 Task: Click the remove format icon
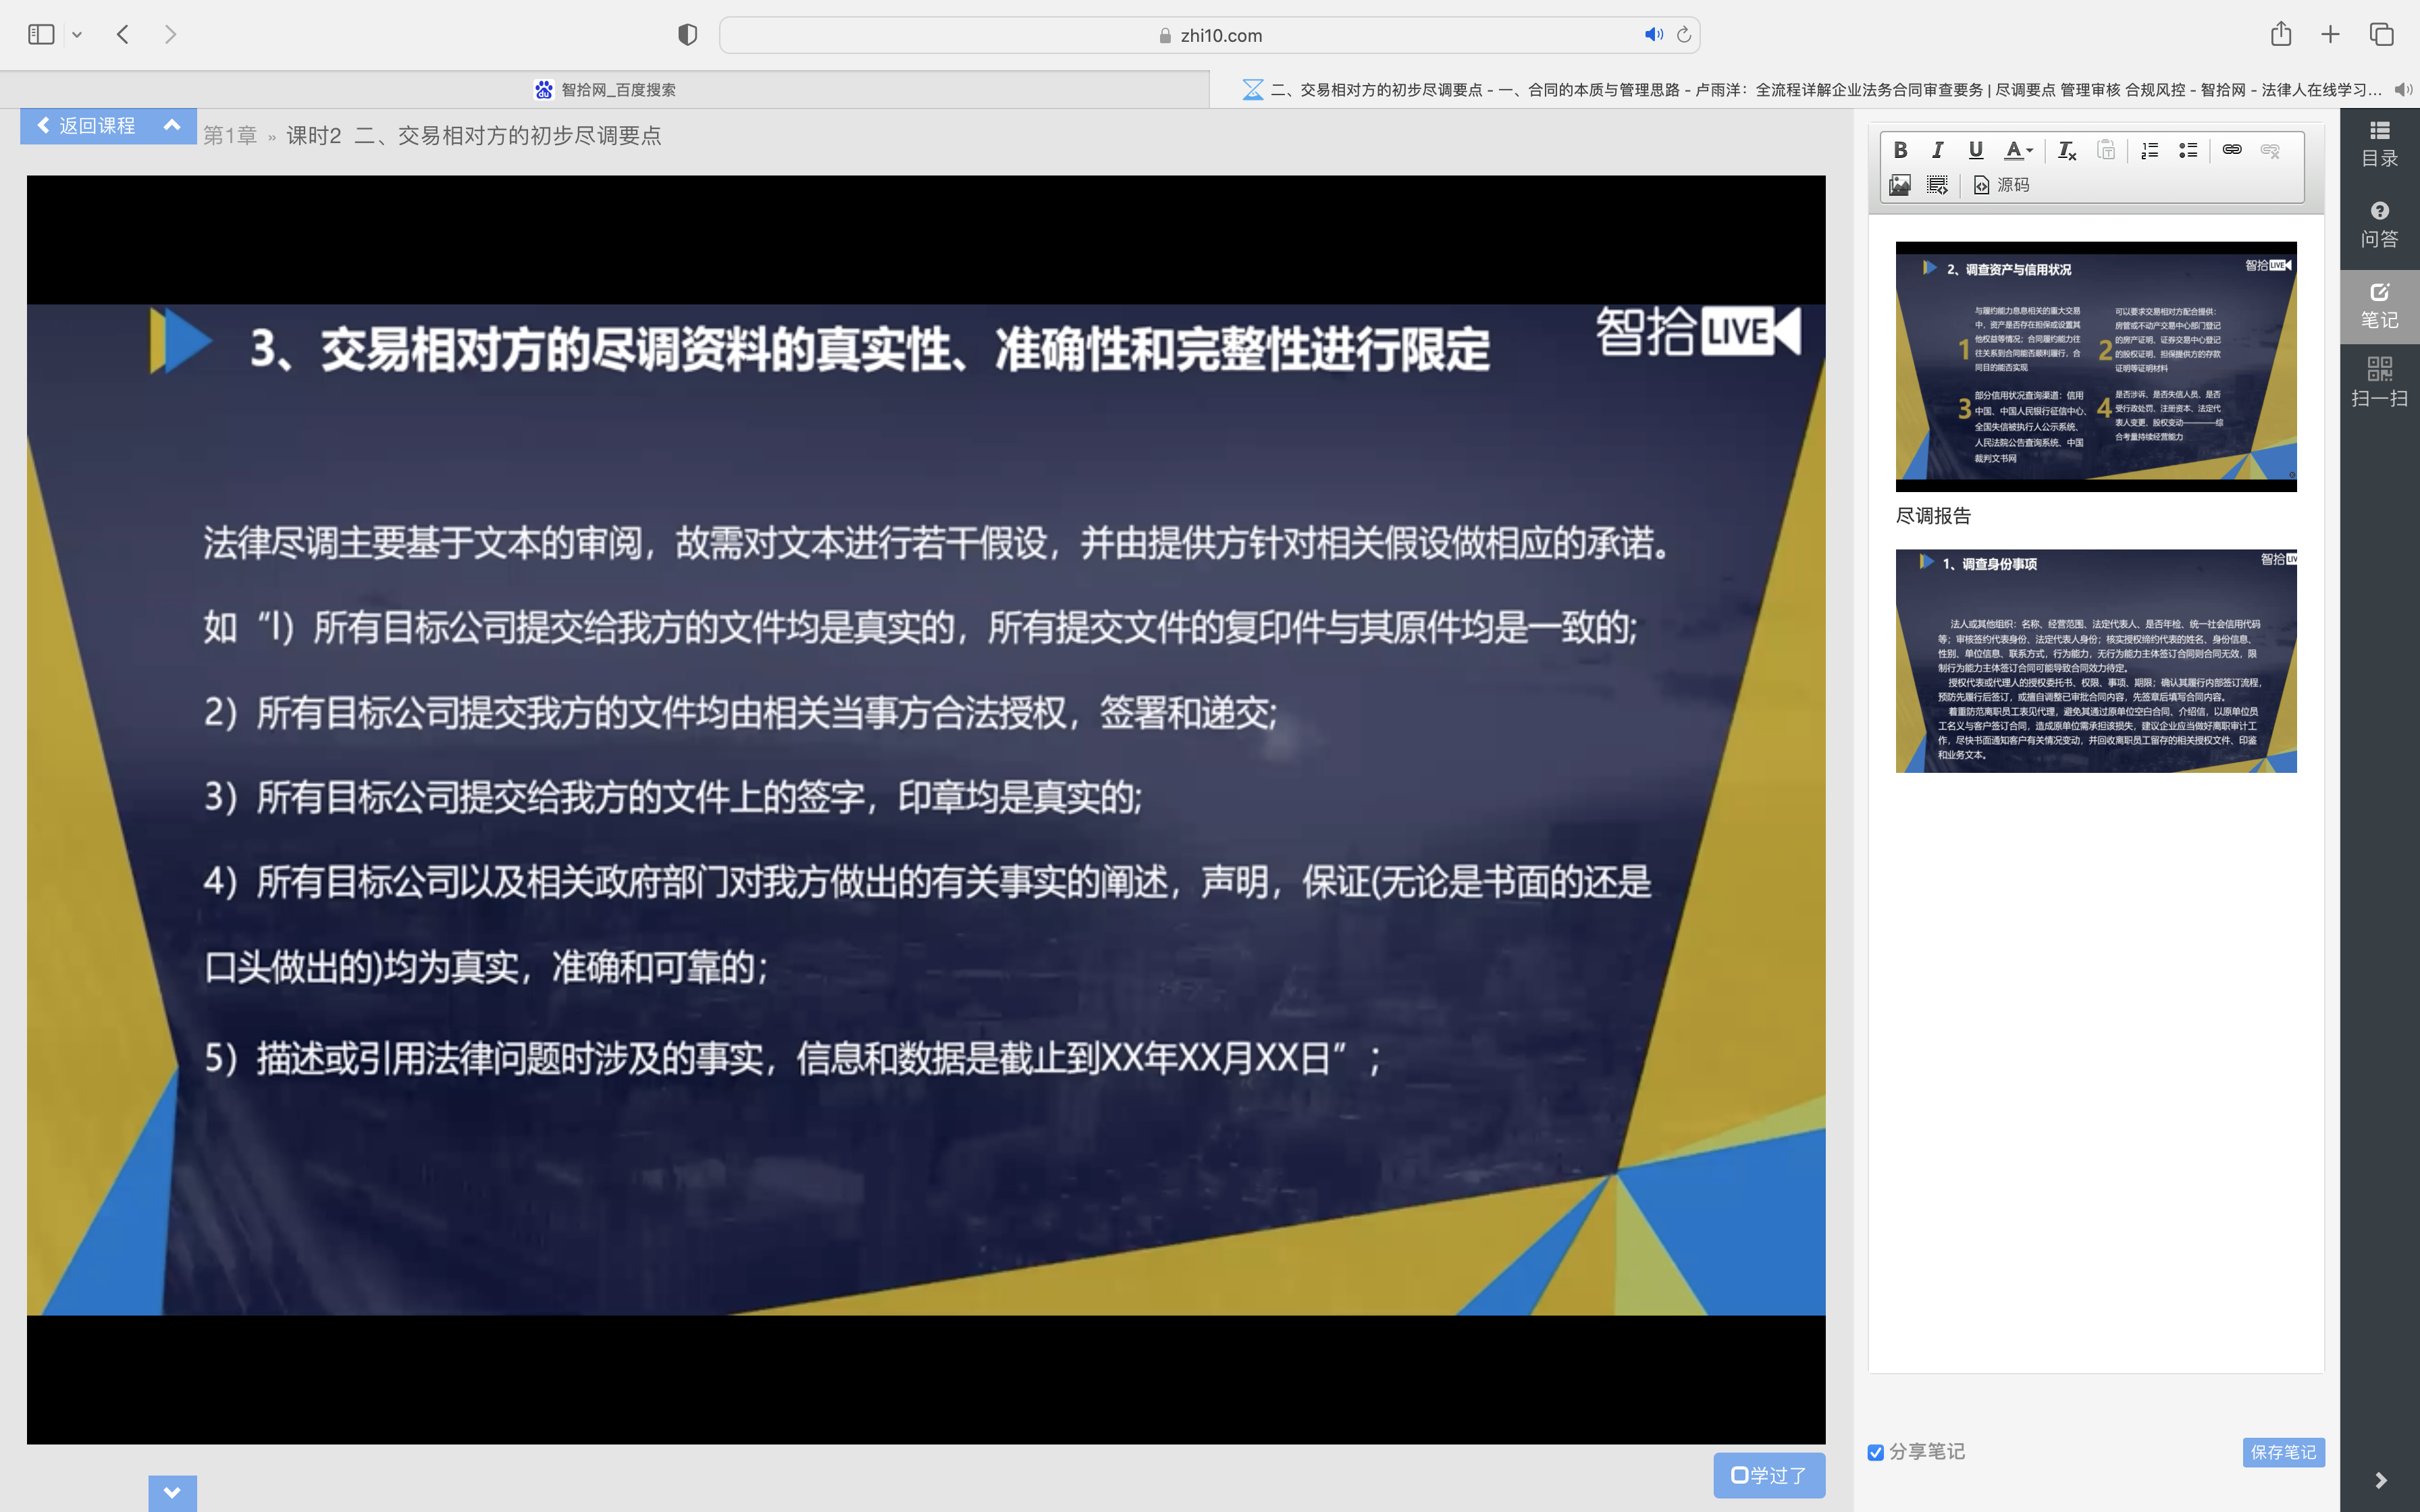(x=2066, y=151)
